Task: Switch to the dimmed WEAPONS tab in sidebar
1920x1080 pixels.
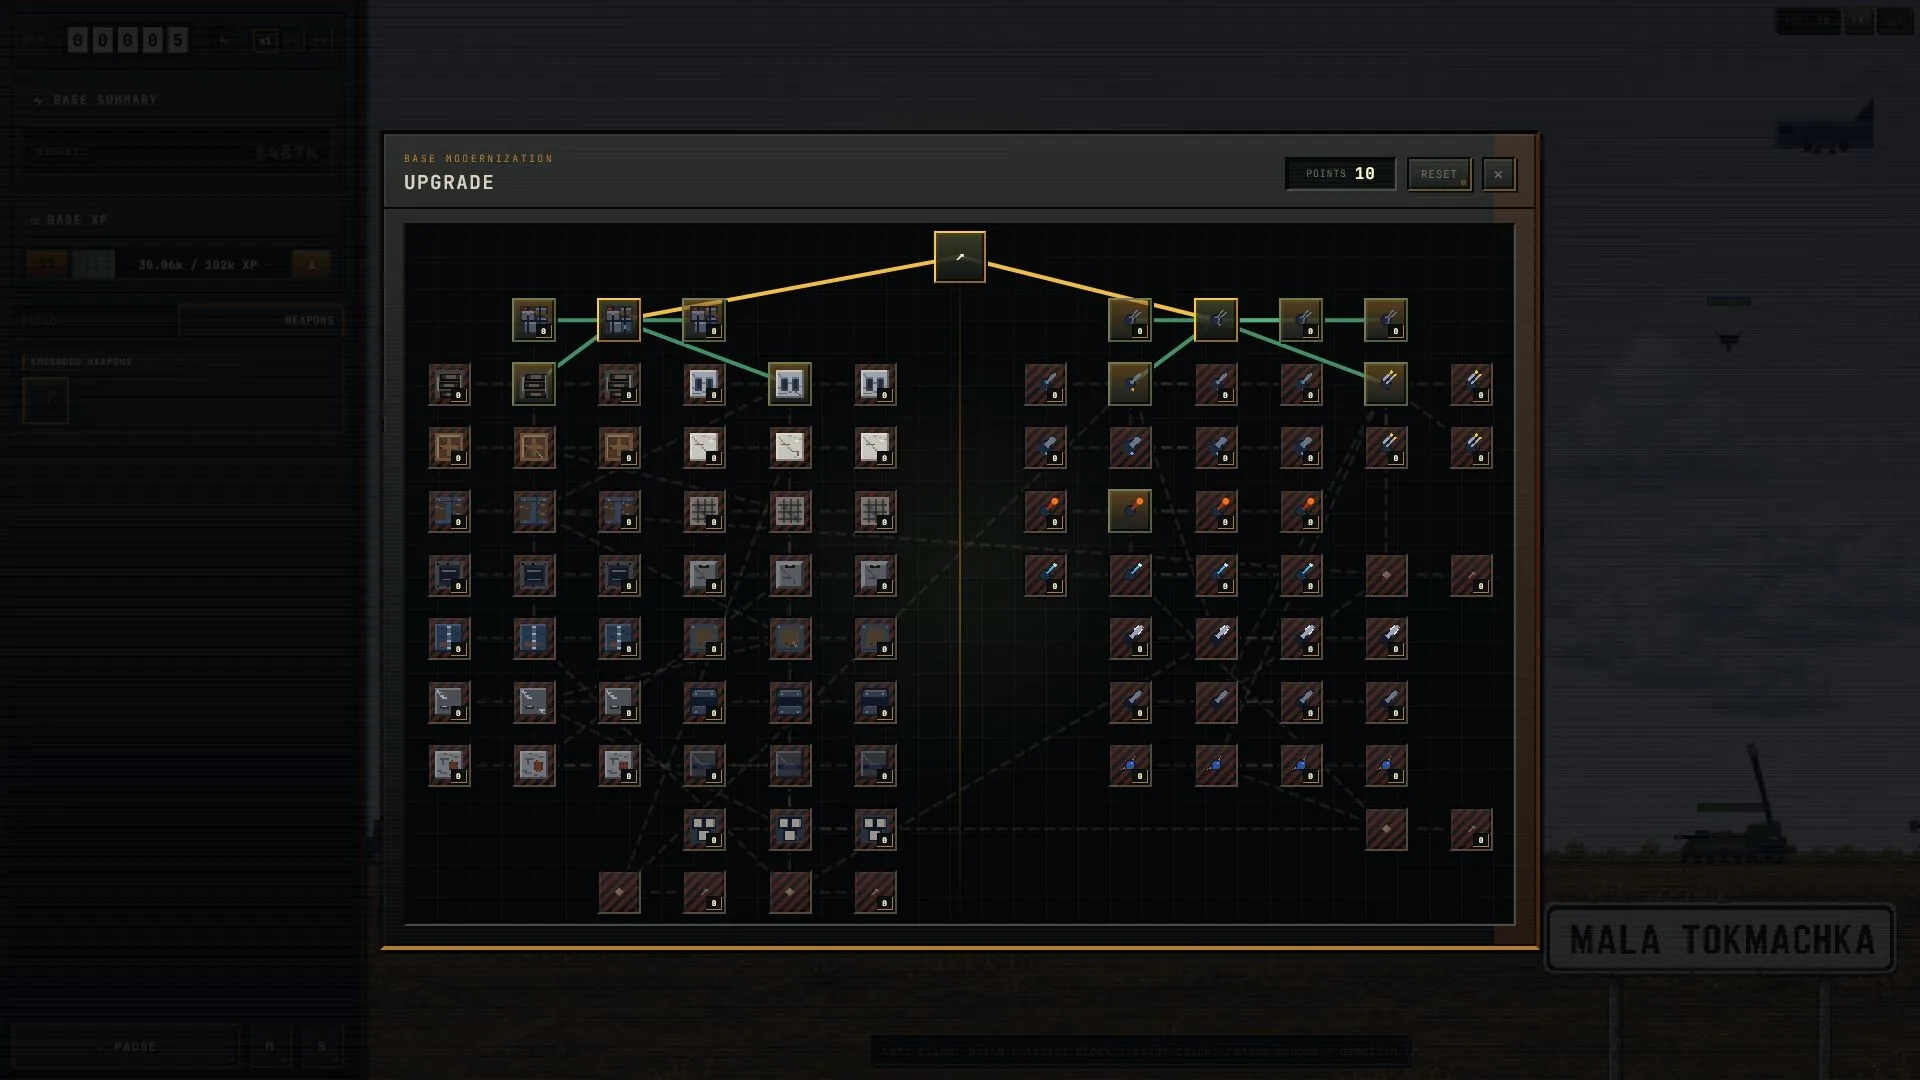Action: (262, 320)
